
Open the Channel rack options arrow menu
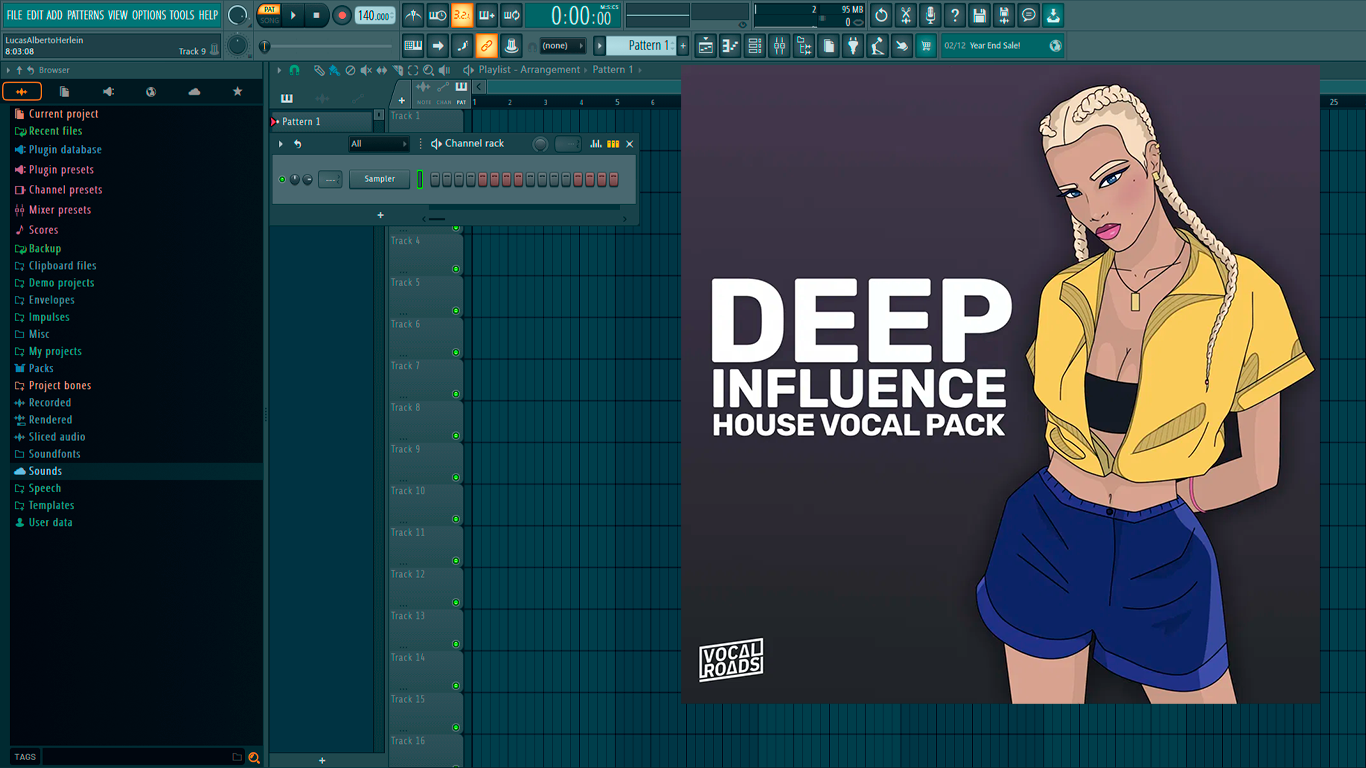click(x=281, y=144)
